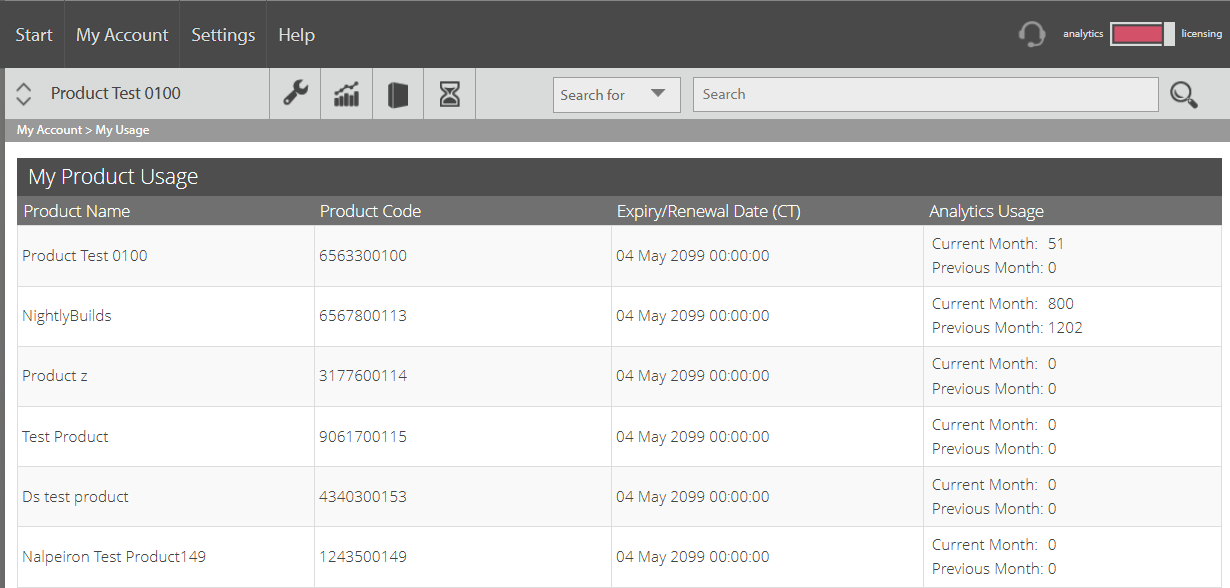The image size is (1230, 588).
Task: Click the analytics label beside the switch
Action: pos(1083,34)
